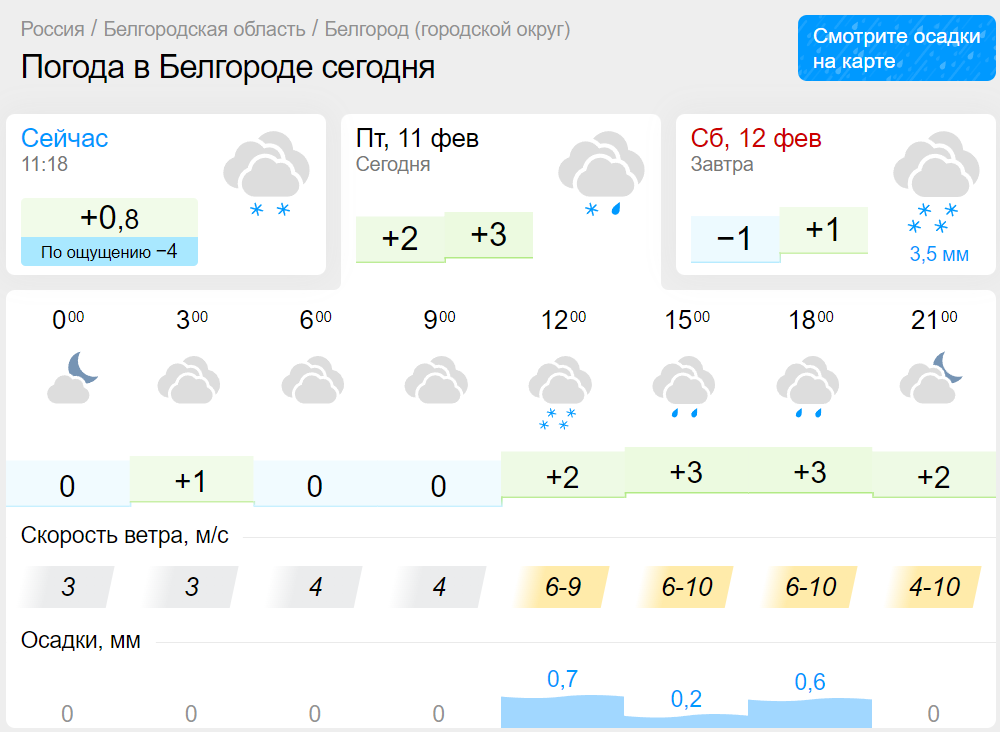Click the cloudy icon at 3:00
Image resolution: width=1000 pixels, height=732 pixels.
[189, 381]
